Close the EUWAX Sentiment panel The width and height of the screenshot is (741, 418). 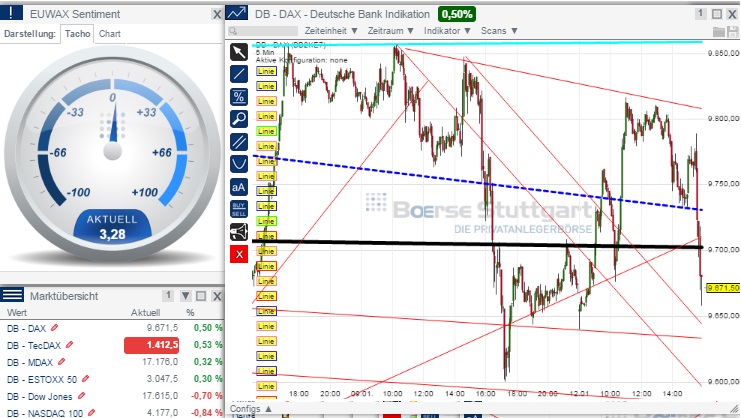click(x=217, y=15)
